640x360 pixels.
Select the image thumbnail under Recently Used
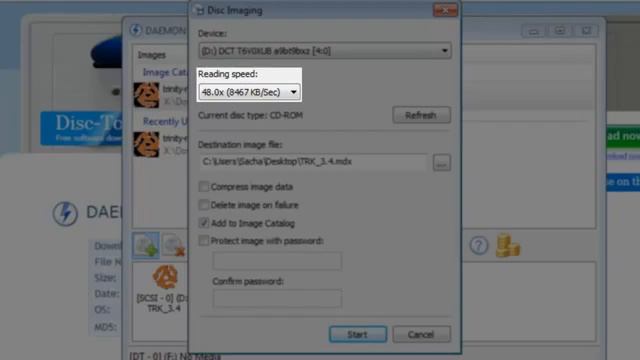pyautogui.click(x=147, y=144)
